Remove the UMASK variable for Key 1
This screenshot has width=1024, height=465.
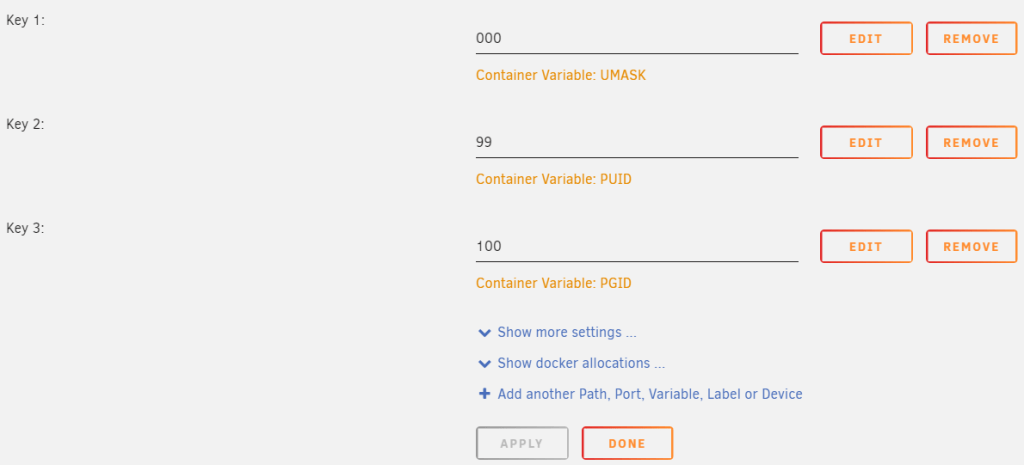(x=971, y=39)
